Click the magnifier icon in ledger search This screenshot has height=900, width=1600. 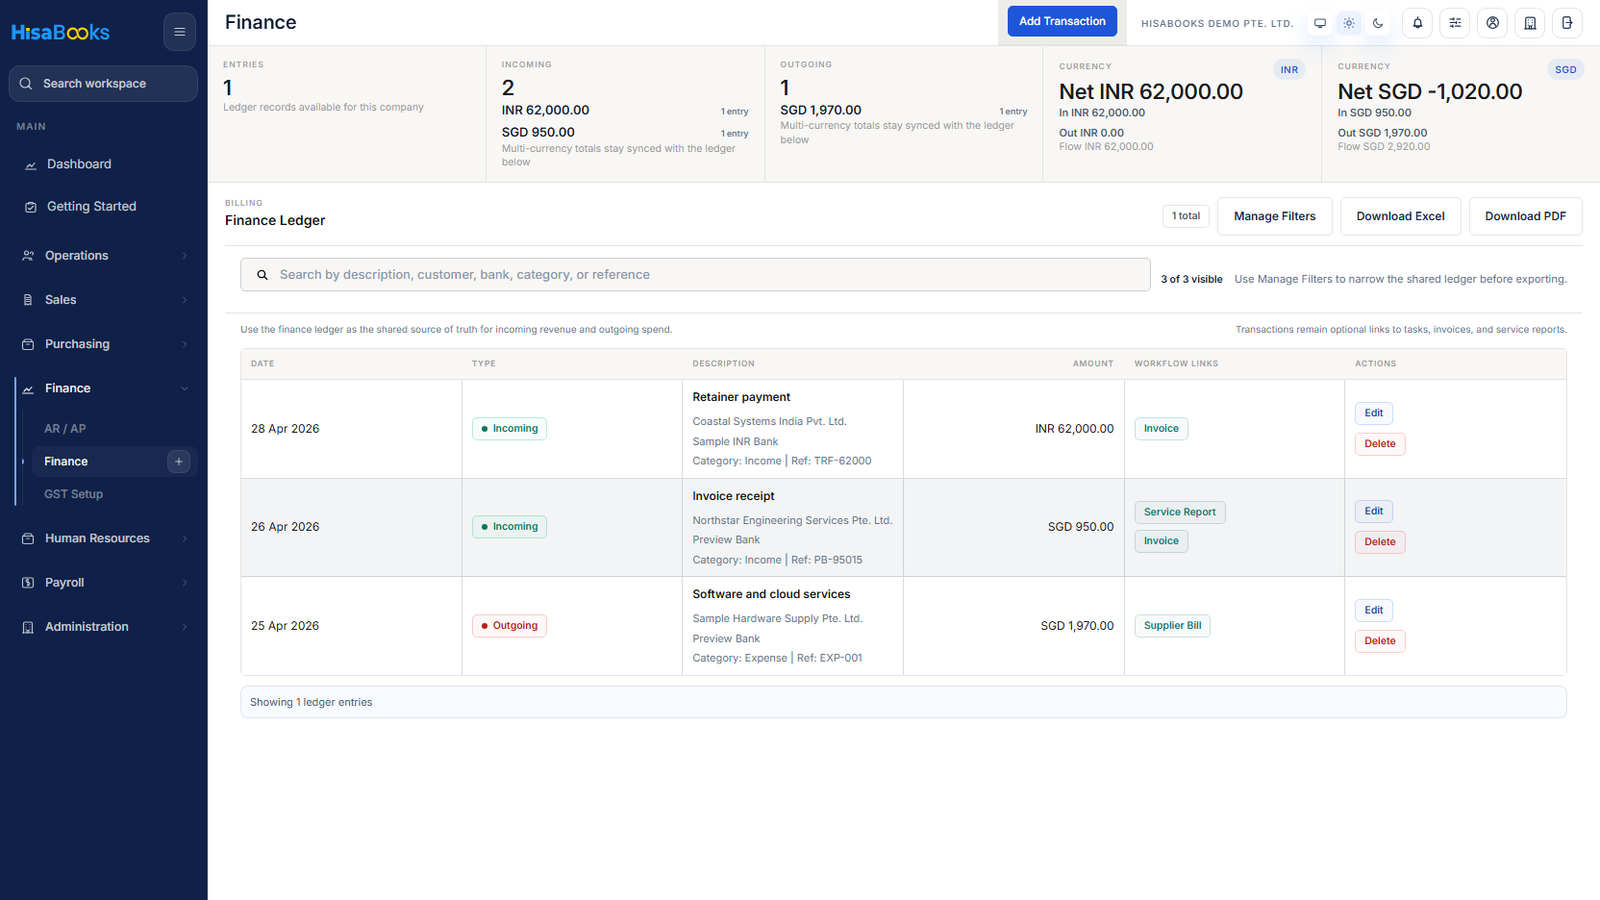coord(262,275)
